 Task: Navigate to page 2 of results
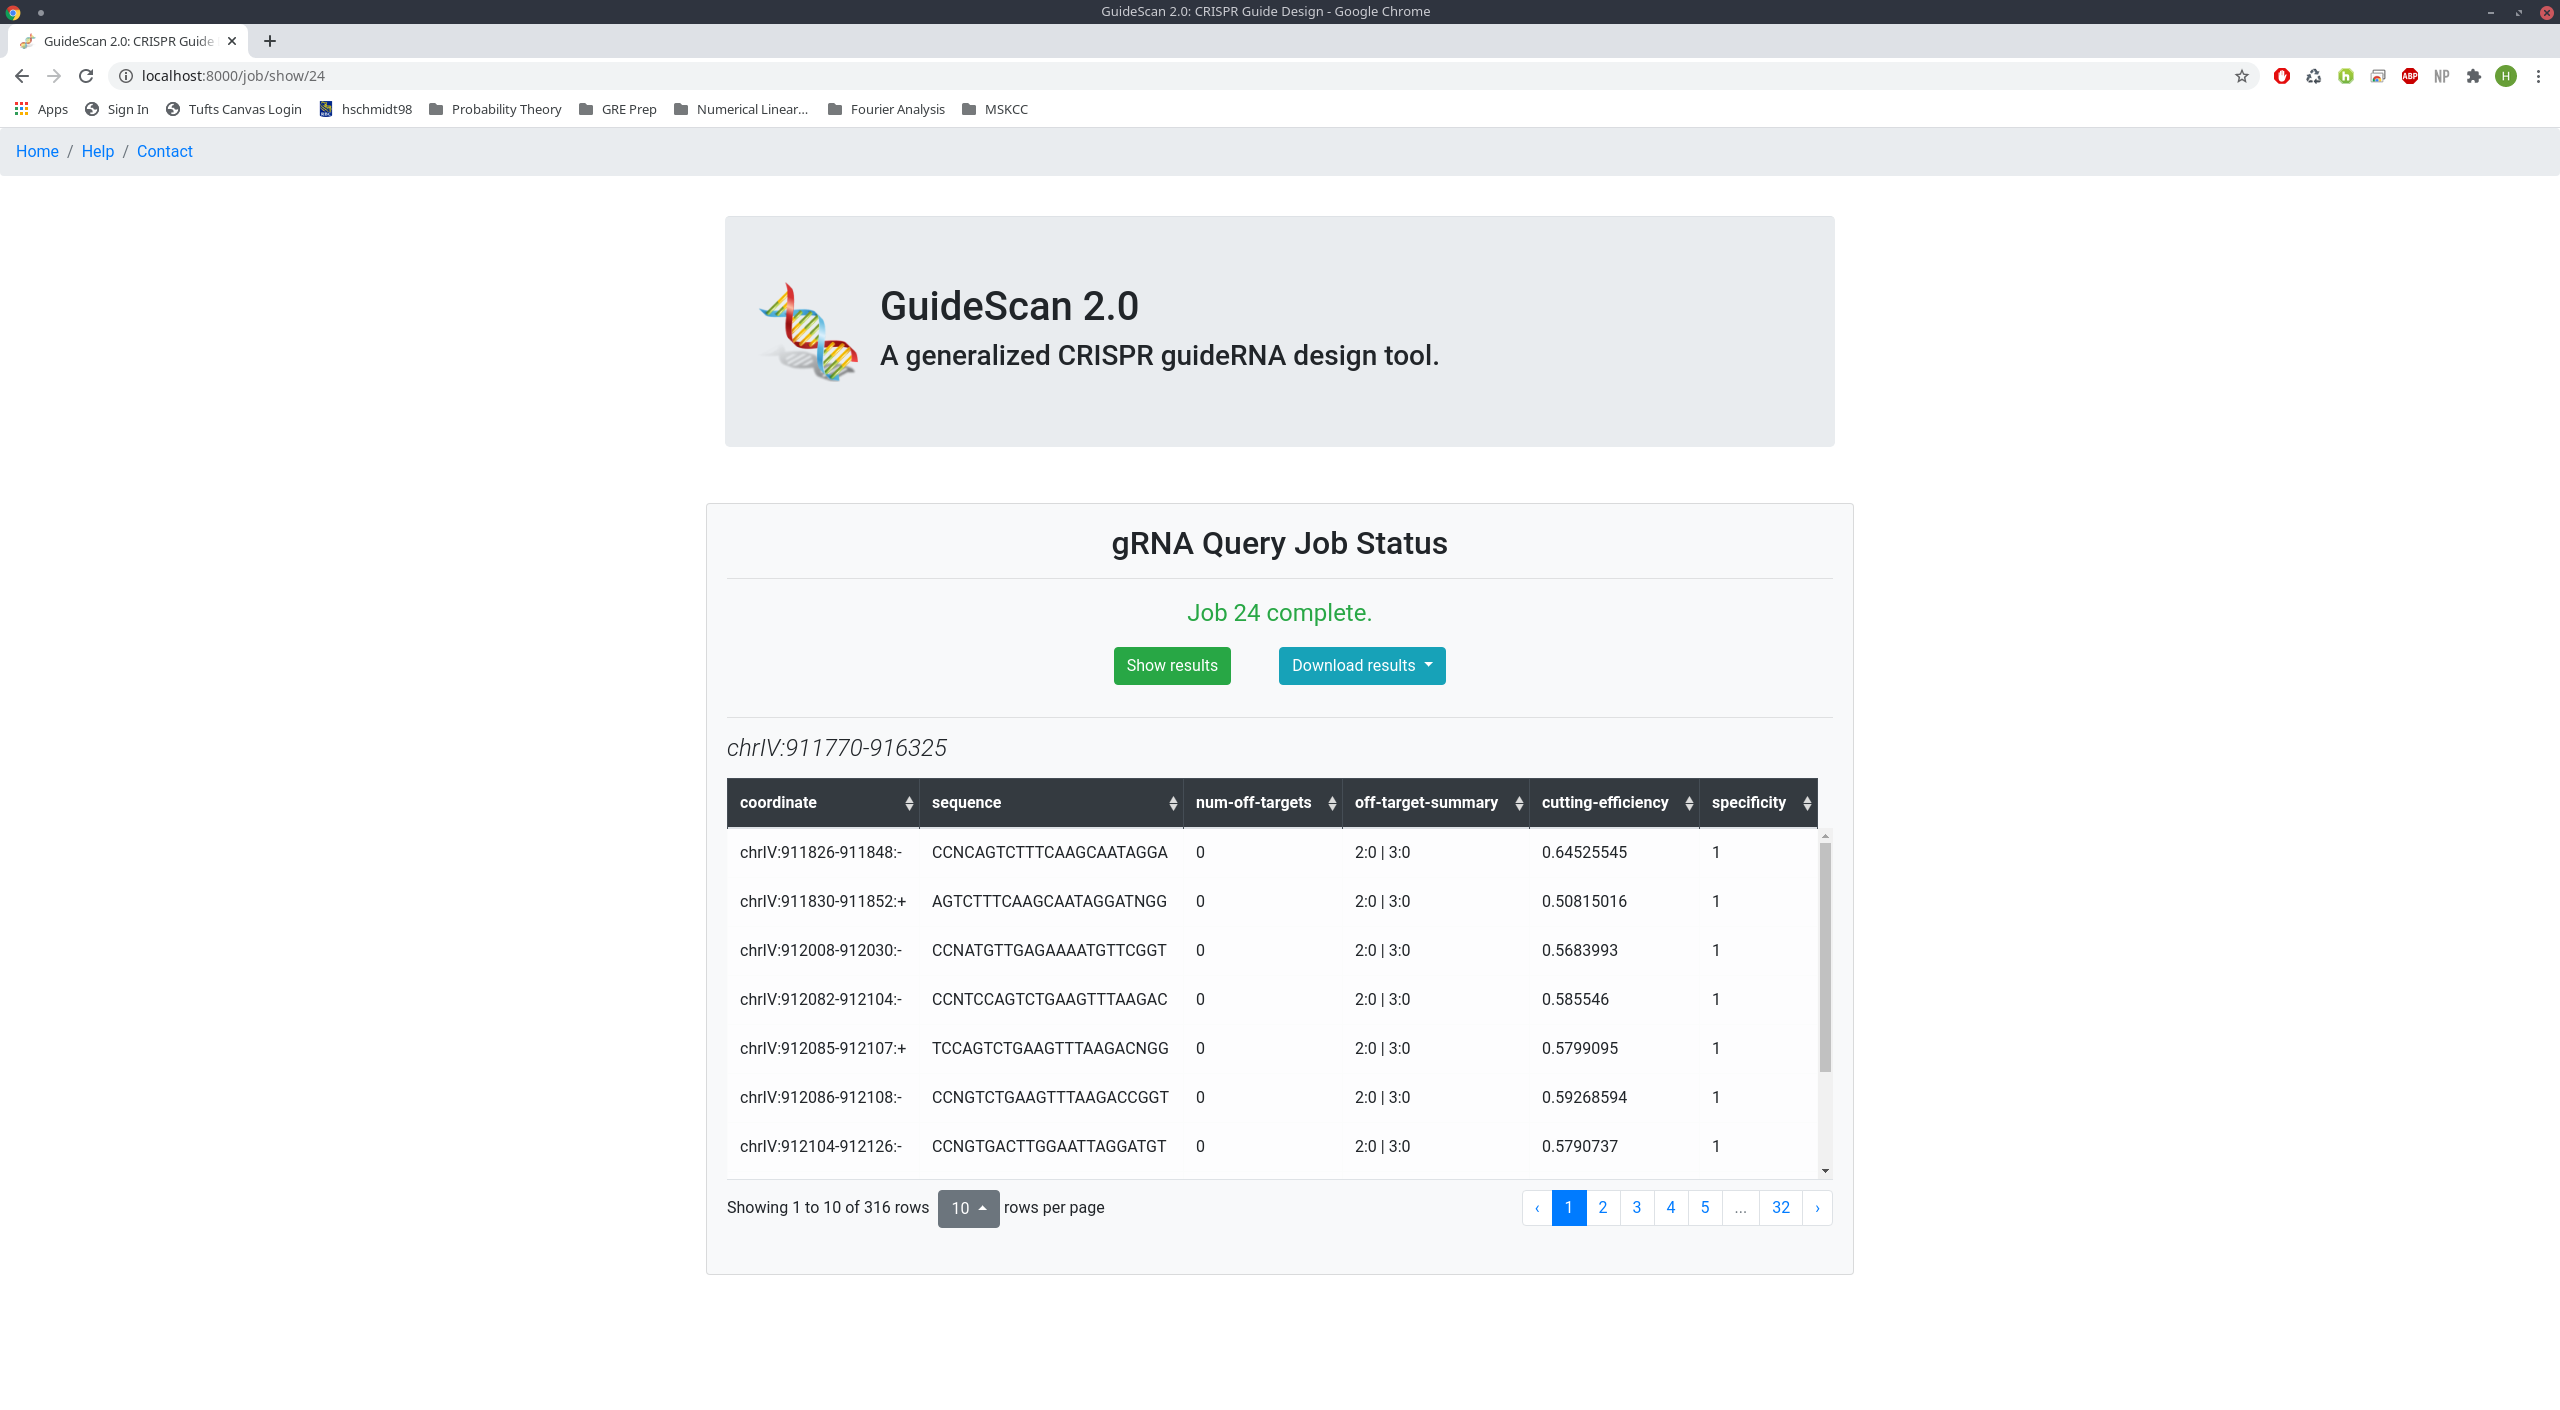tap(1602, 1207)
